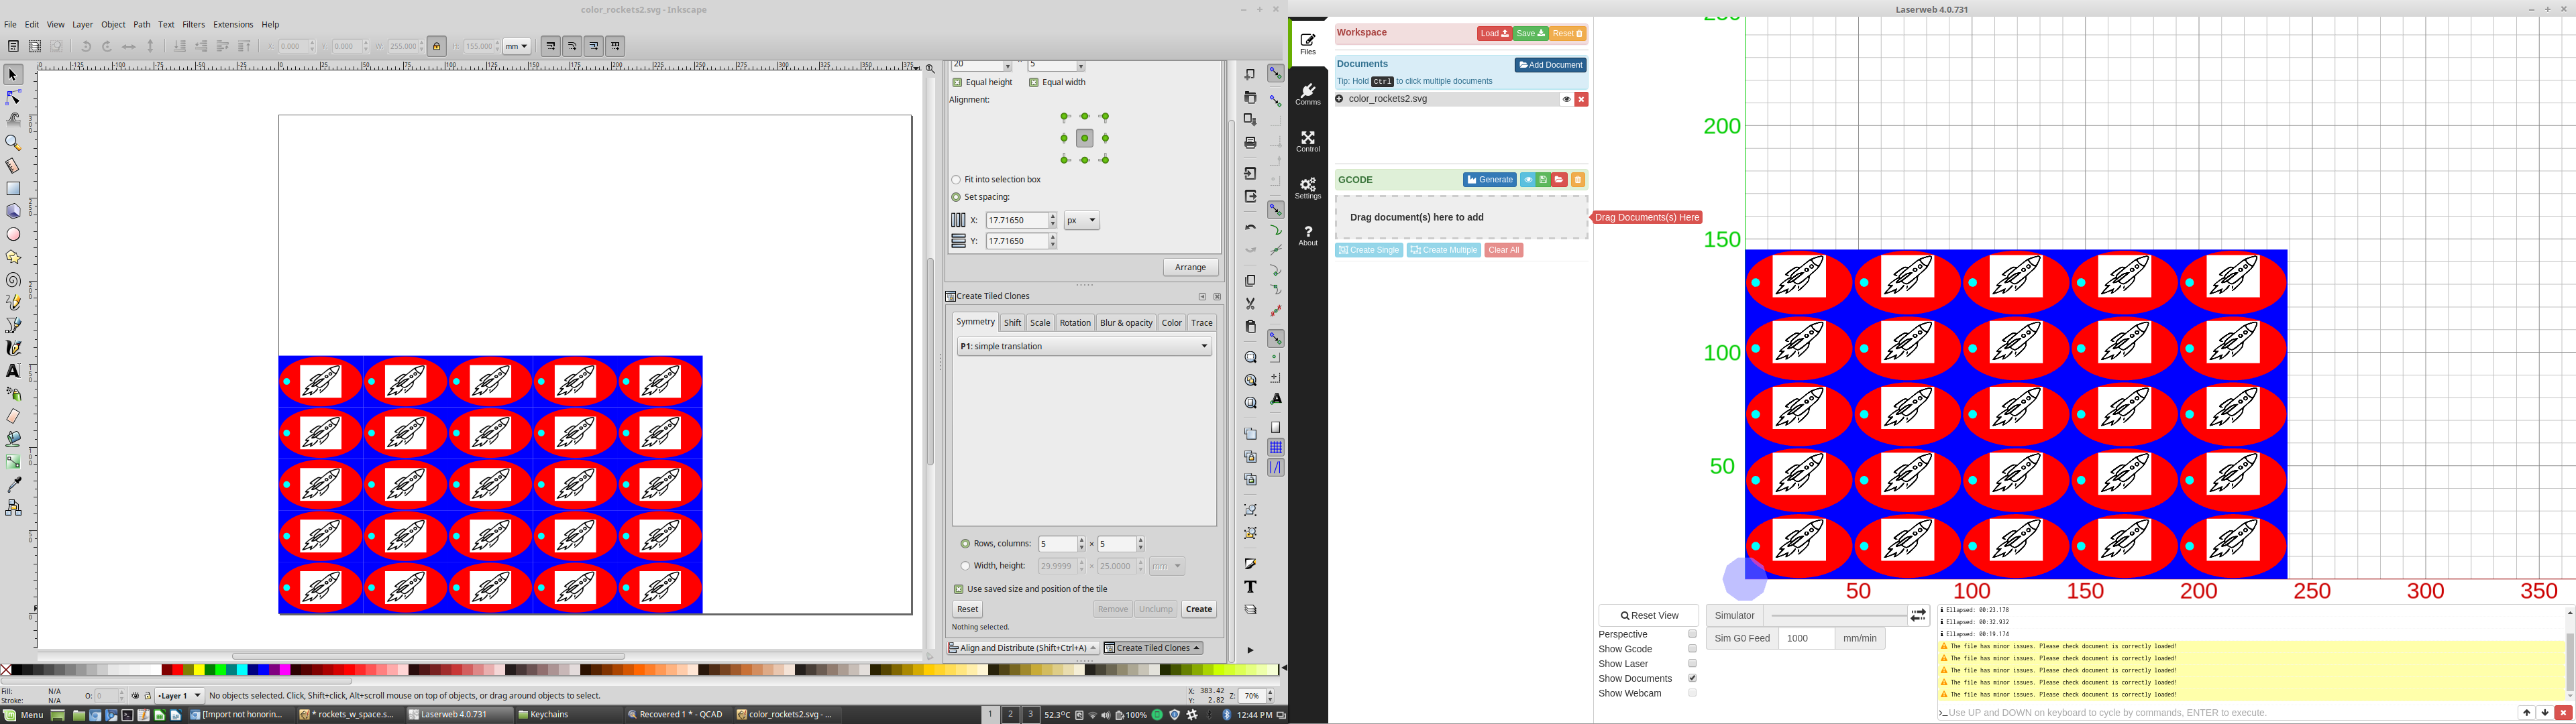Open the LaserWeb Files panel
The image size is (2576, 724).
1308,42
